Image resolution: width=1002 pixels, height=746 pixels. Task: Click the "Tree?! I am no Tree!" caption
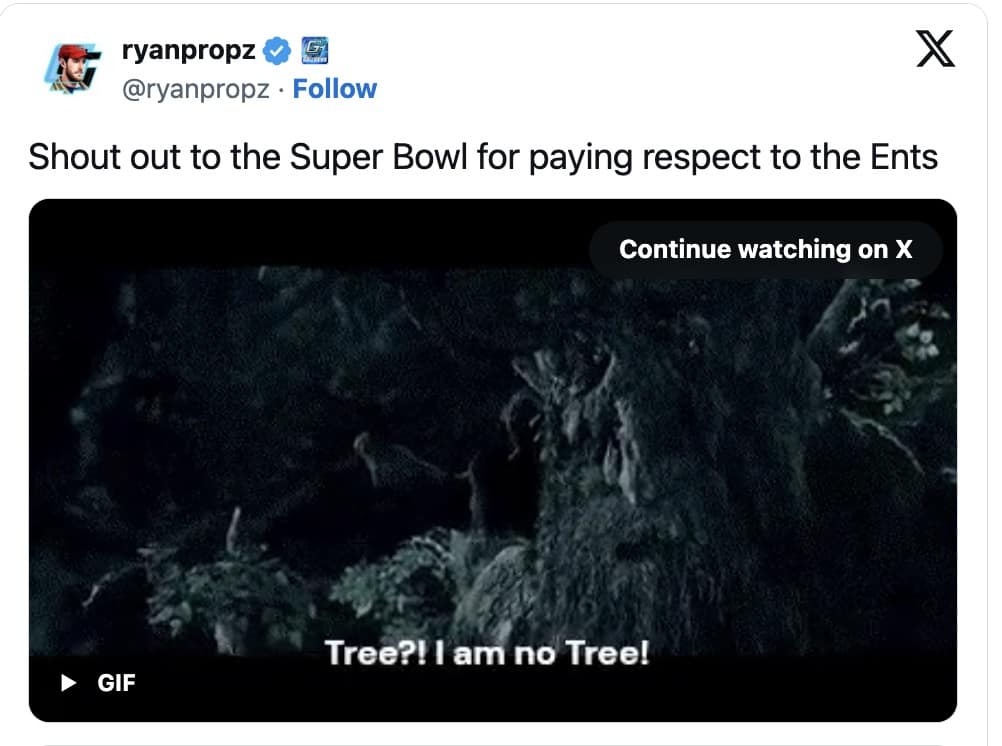[488, 653]
